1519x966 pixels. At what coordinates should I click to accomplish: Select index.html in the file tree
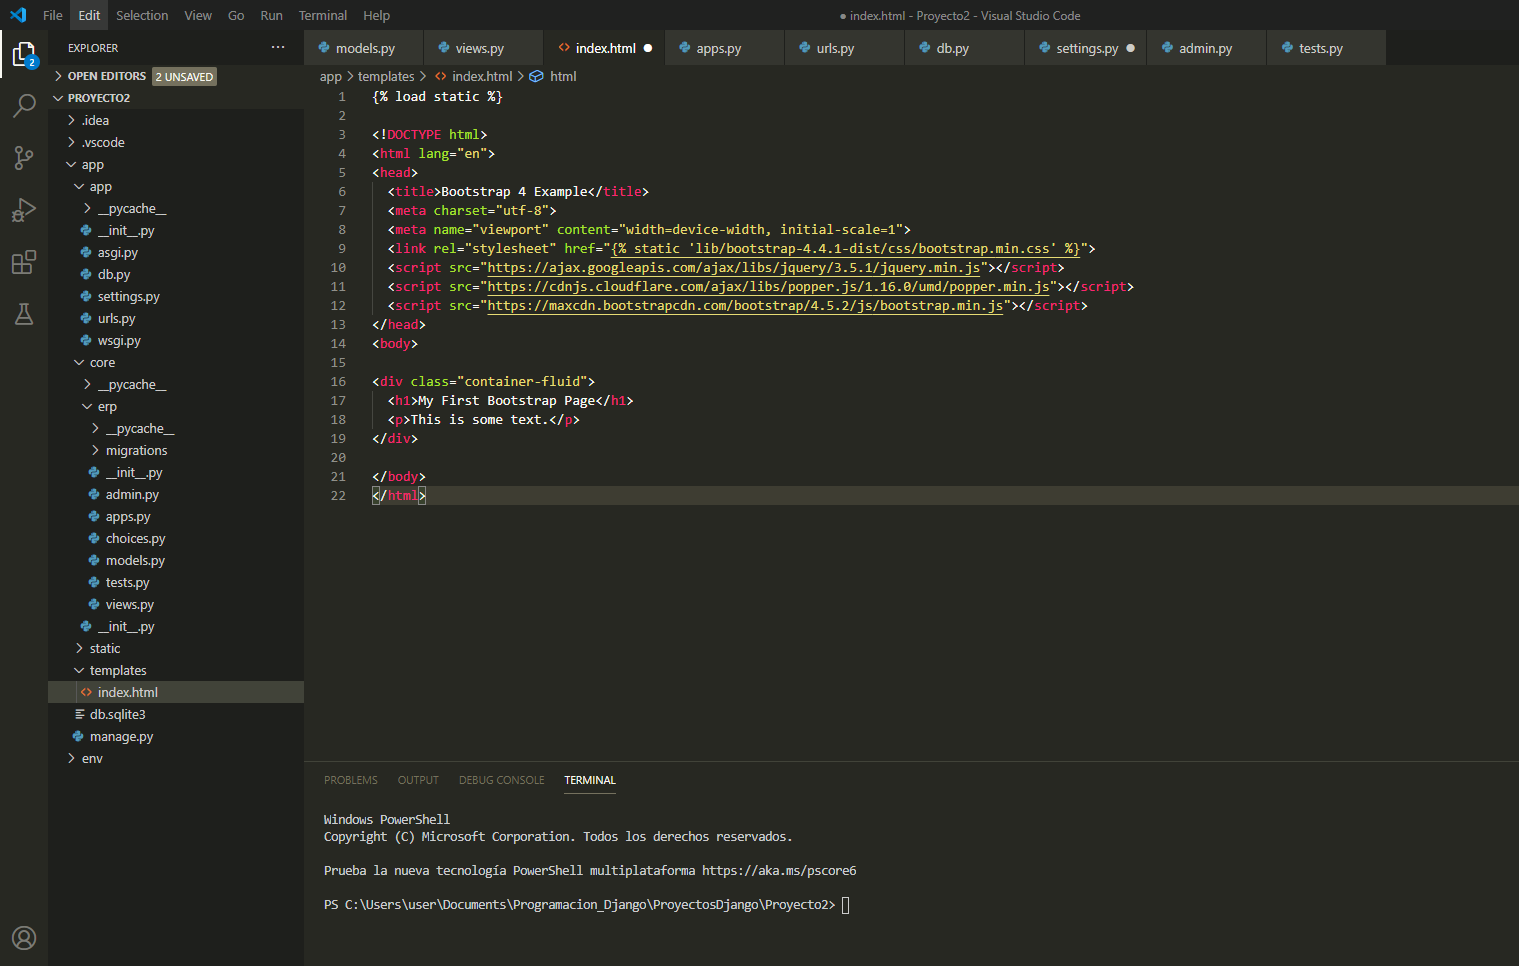[x=176, y=692]
